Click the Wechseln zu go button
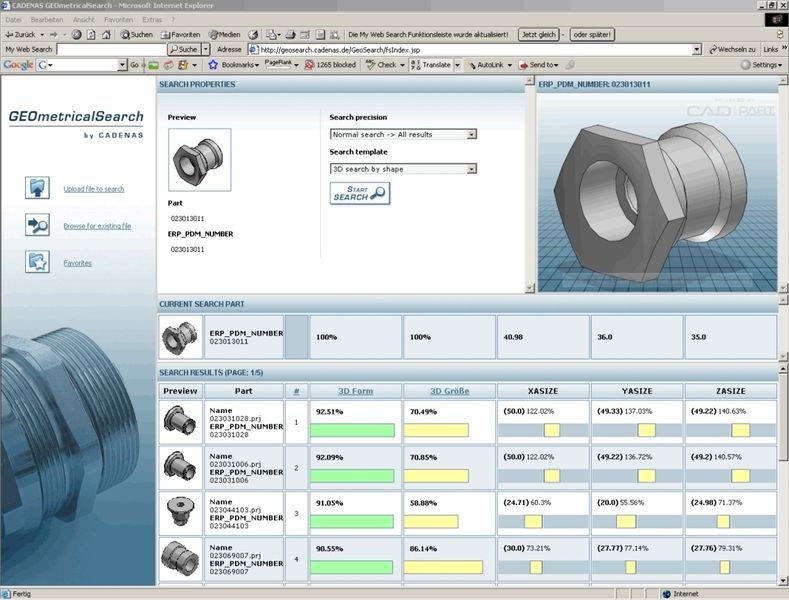 [732, 49]
